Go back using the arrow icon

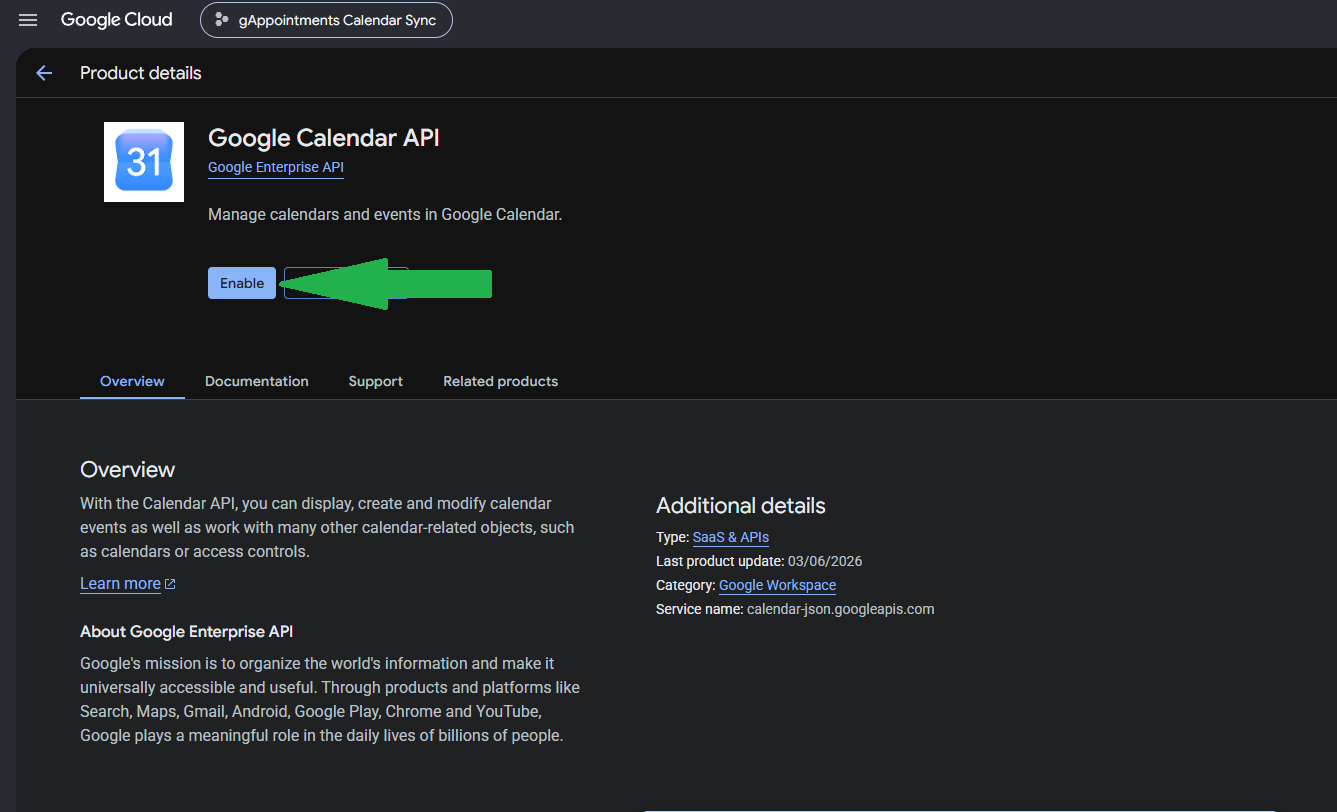44,73
